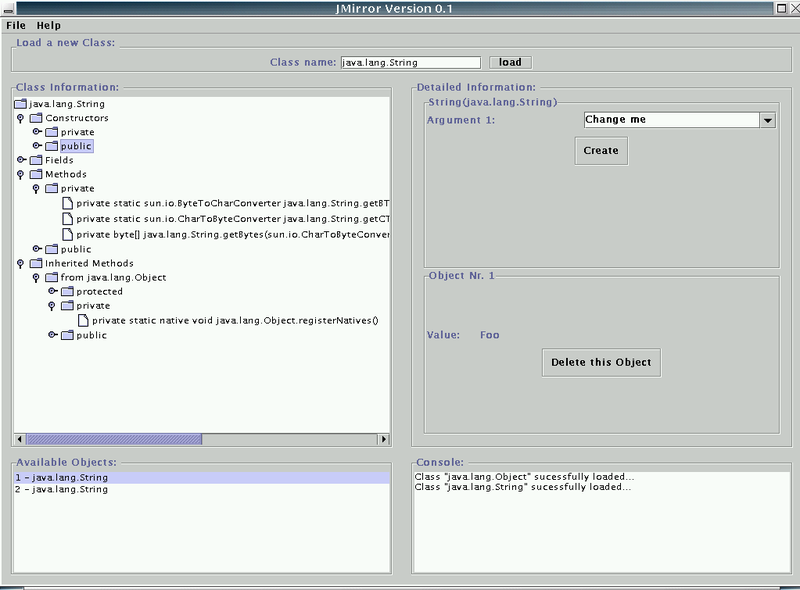Viewport: 800px width, 590px height.
Task: Click console line 'java.lang.Object sucessfully loaded'
Action: coord(524,477)
